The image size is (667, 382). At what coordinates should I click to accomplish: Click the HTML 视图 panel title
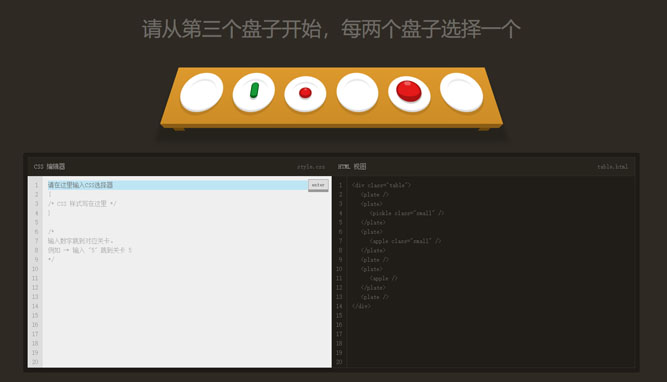tap(352, 167)
